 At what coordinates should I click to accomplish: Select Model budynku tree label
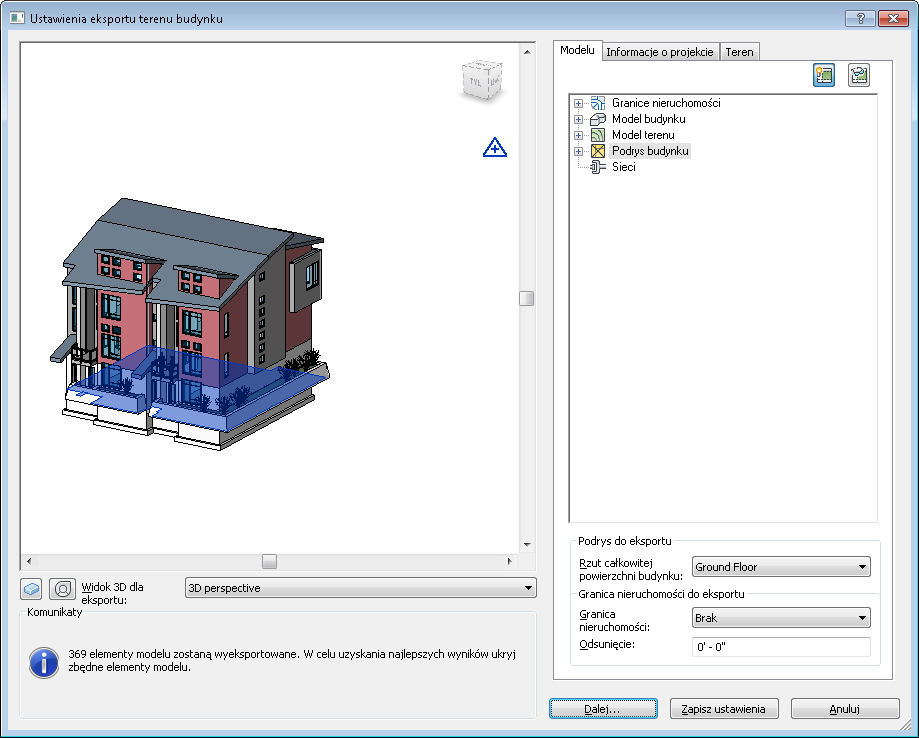coord(649,119)
